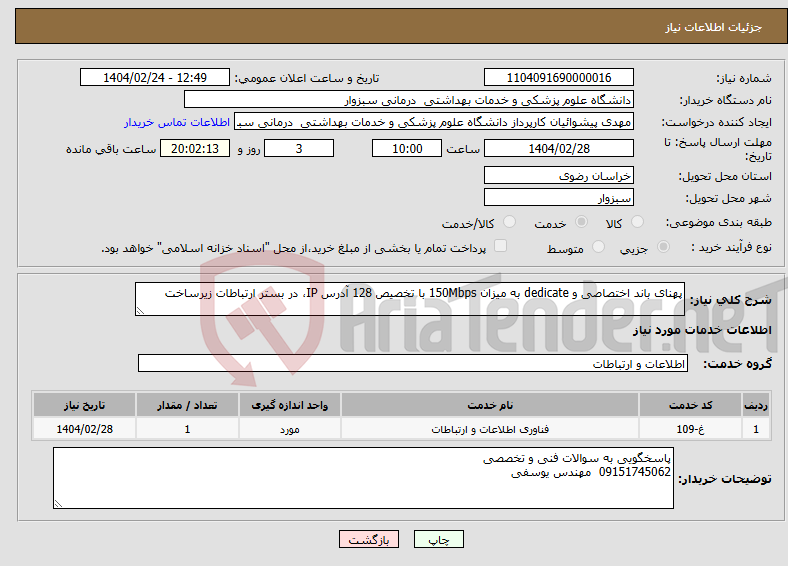Screen dimensions: 788x566
Task: Click the نام خدمت column header
Action: tap(490, 405)
